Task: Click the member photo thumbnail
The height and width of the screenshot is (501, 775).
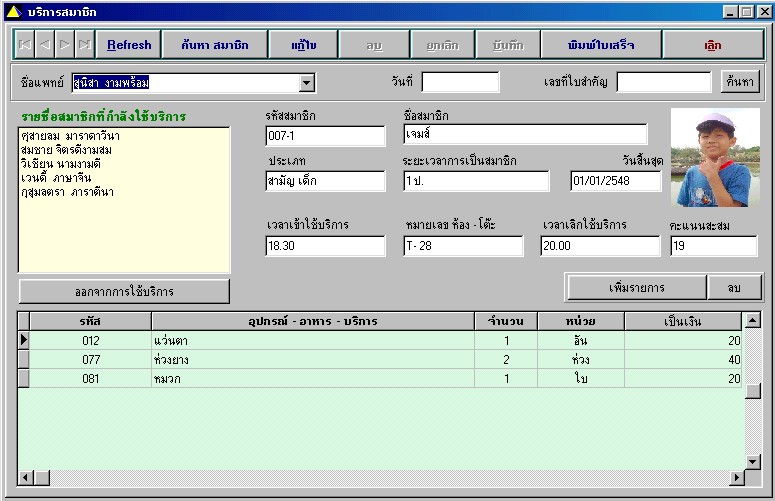Action: click(715, 158)
